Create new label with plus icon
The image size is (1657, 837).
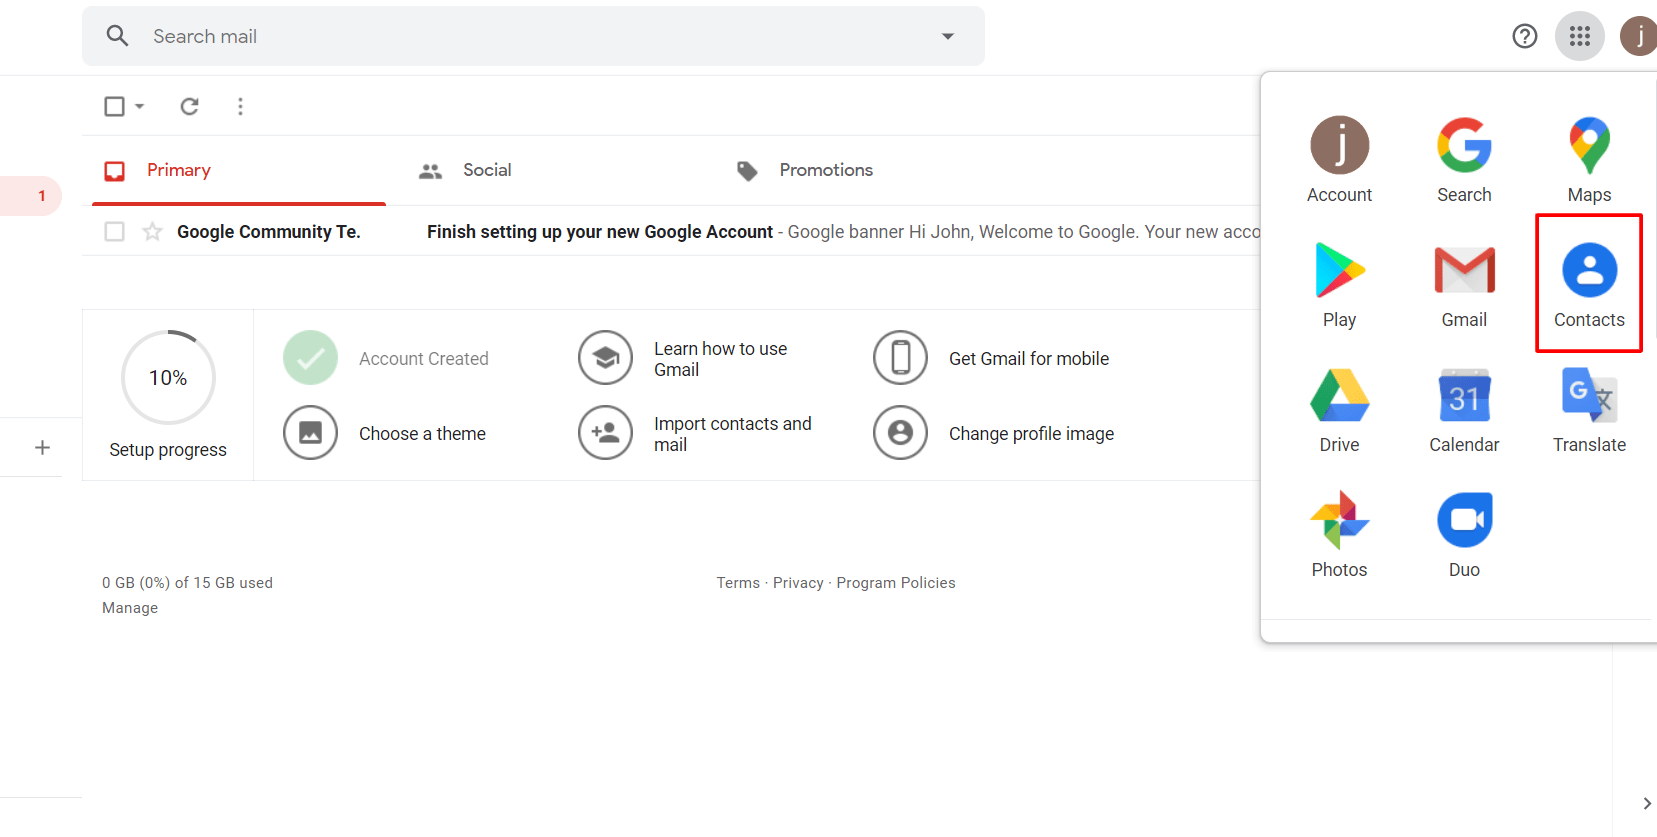(x=42, y=447)
